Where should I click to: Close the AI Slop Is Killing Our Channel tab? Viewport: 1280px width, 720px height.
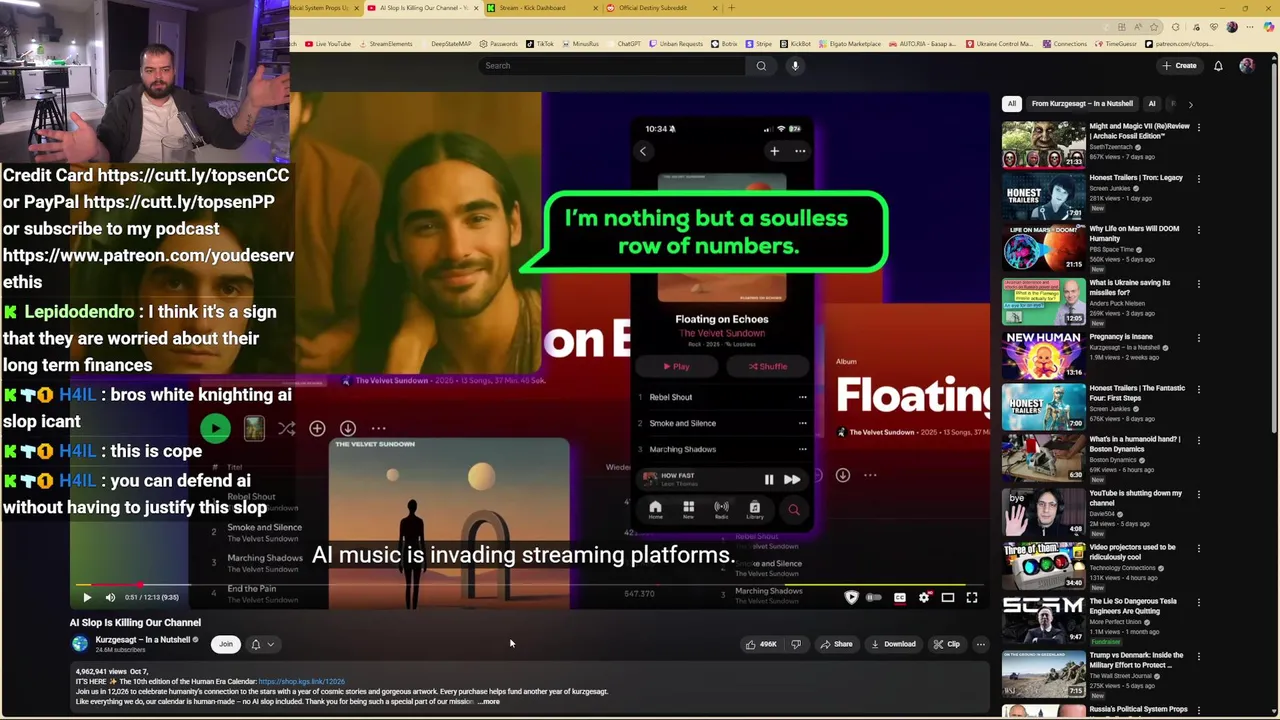(x=477, y=8)
